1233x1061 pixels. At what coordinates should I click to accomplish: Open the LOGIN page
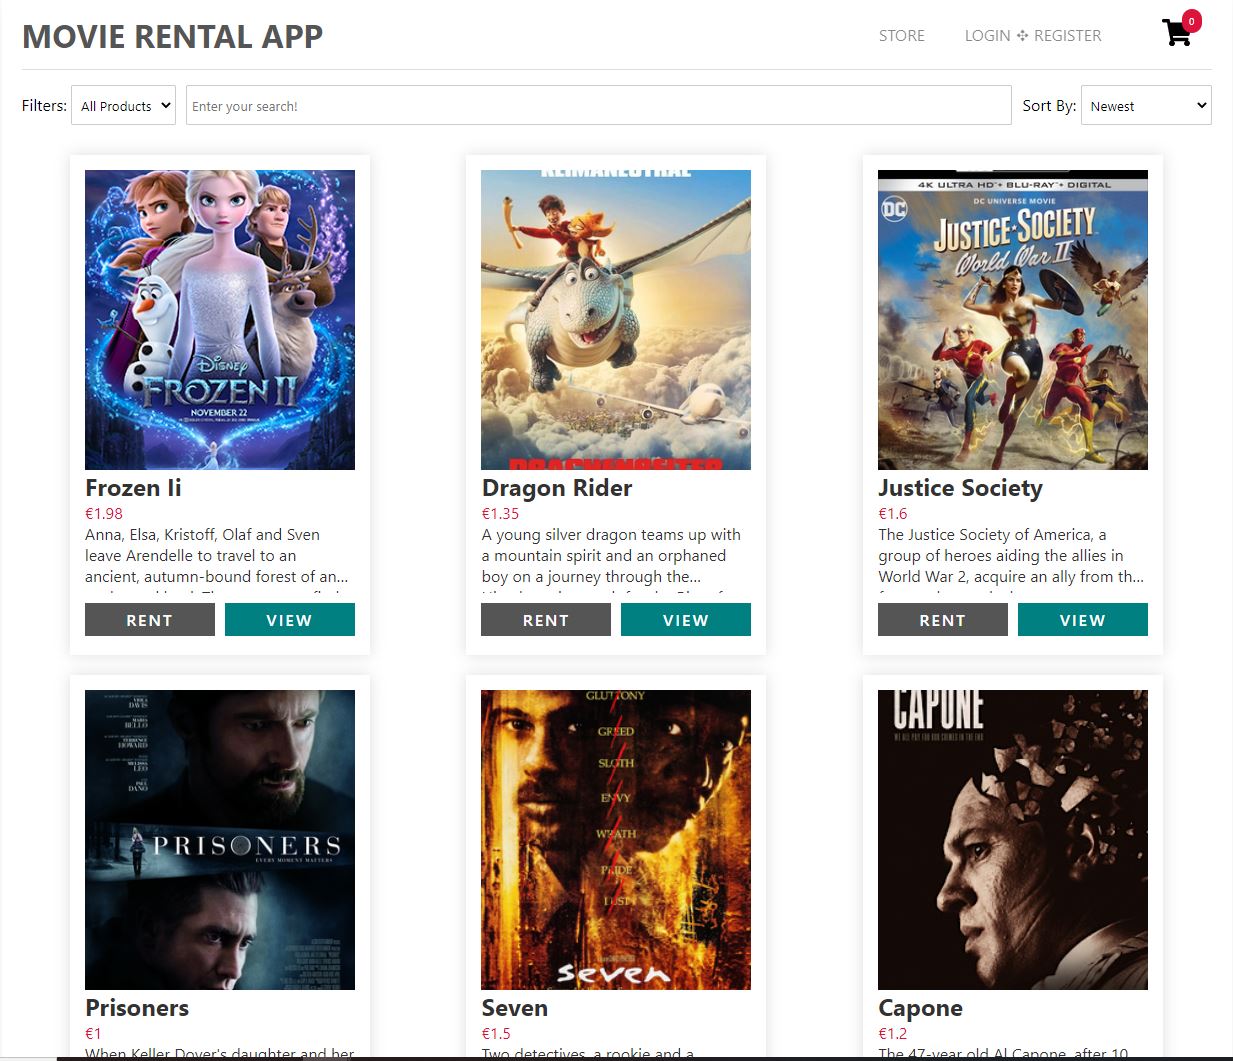pos(986,35)
